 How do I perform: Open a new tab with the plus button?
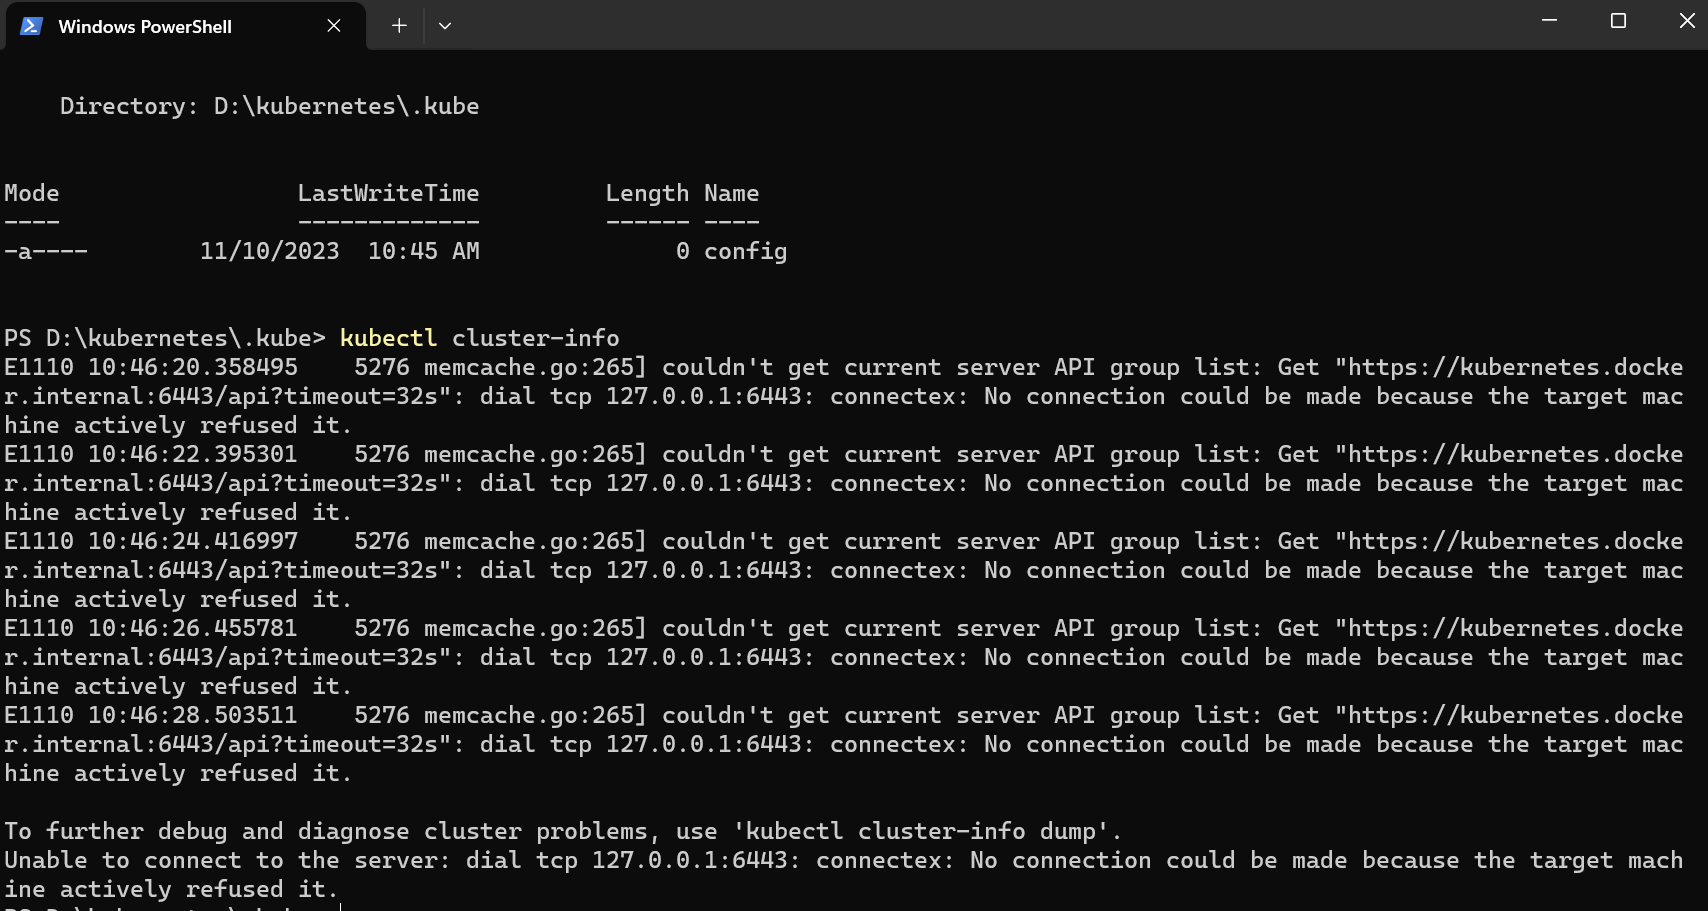398,26
